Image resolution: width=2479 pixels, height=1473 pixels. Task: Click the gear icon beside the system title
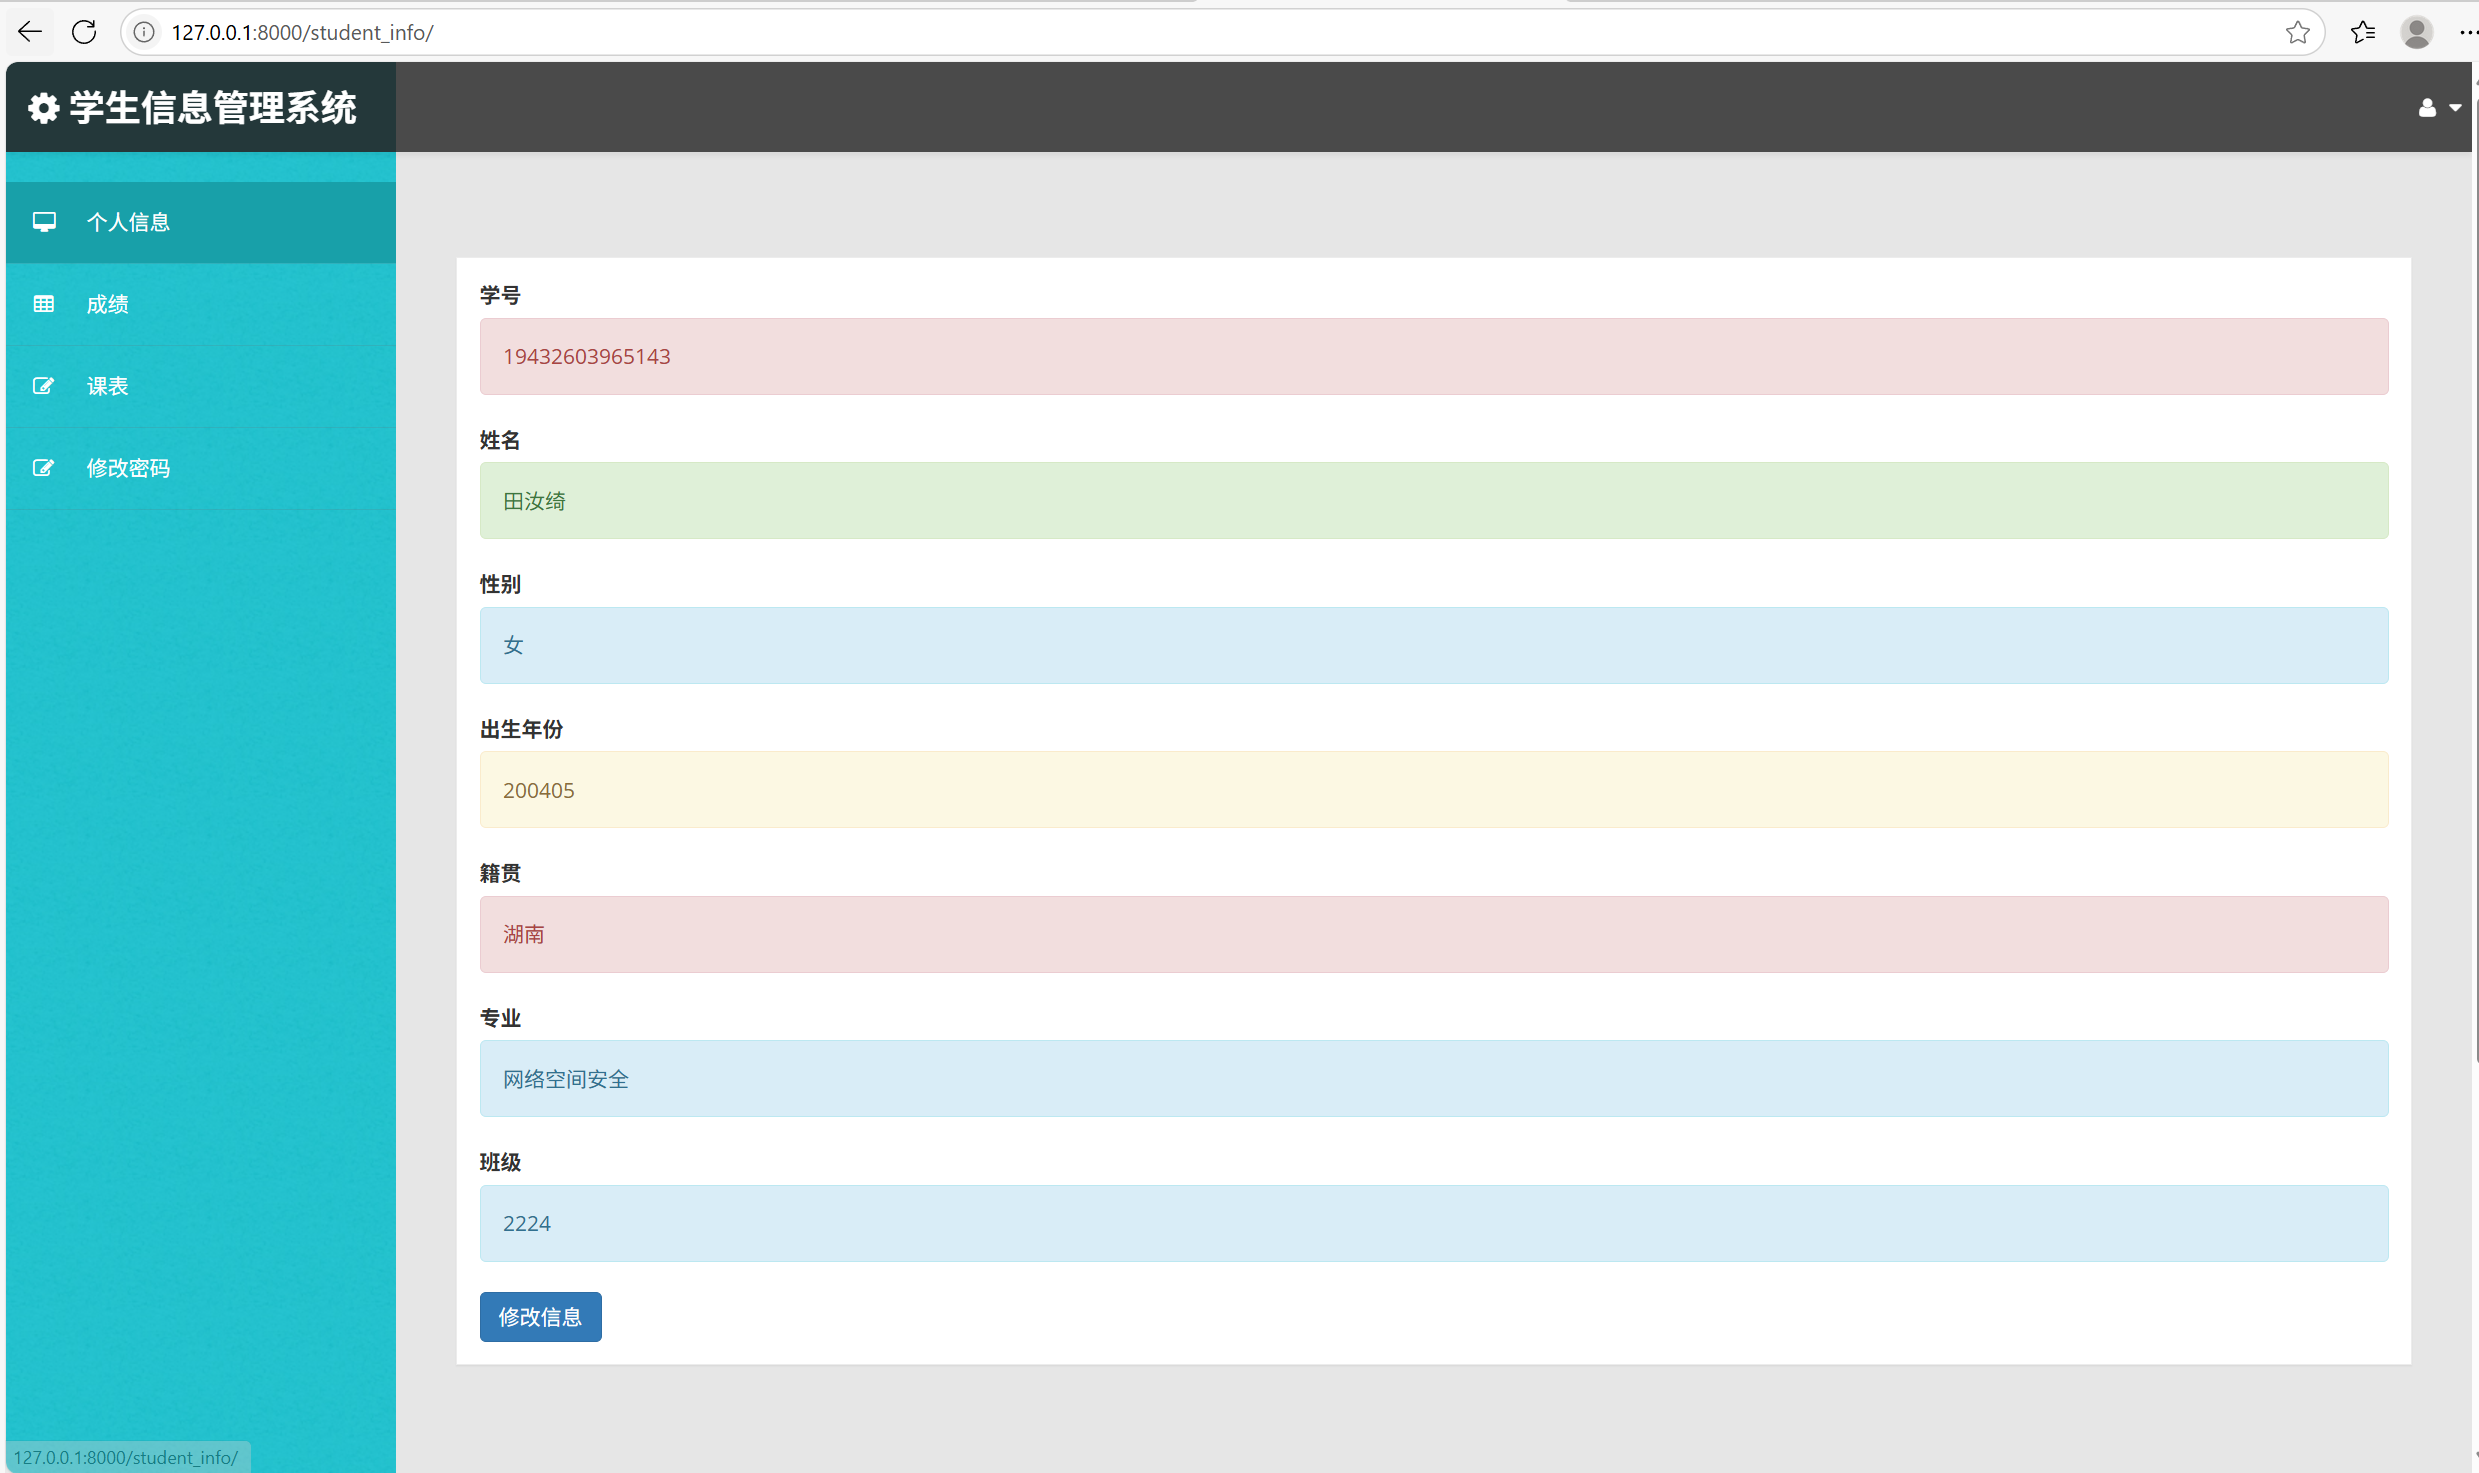click(x=43, y=108)
